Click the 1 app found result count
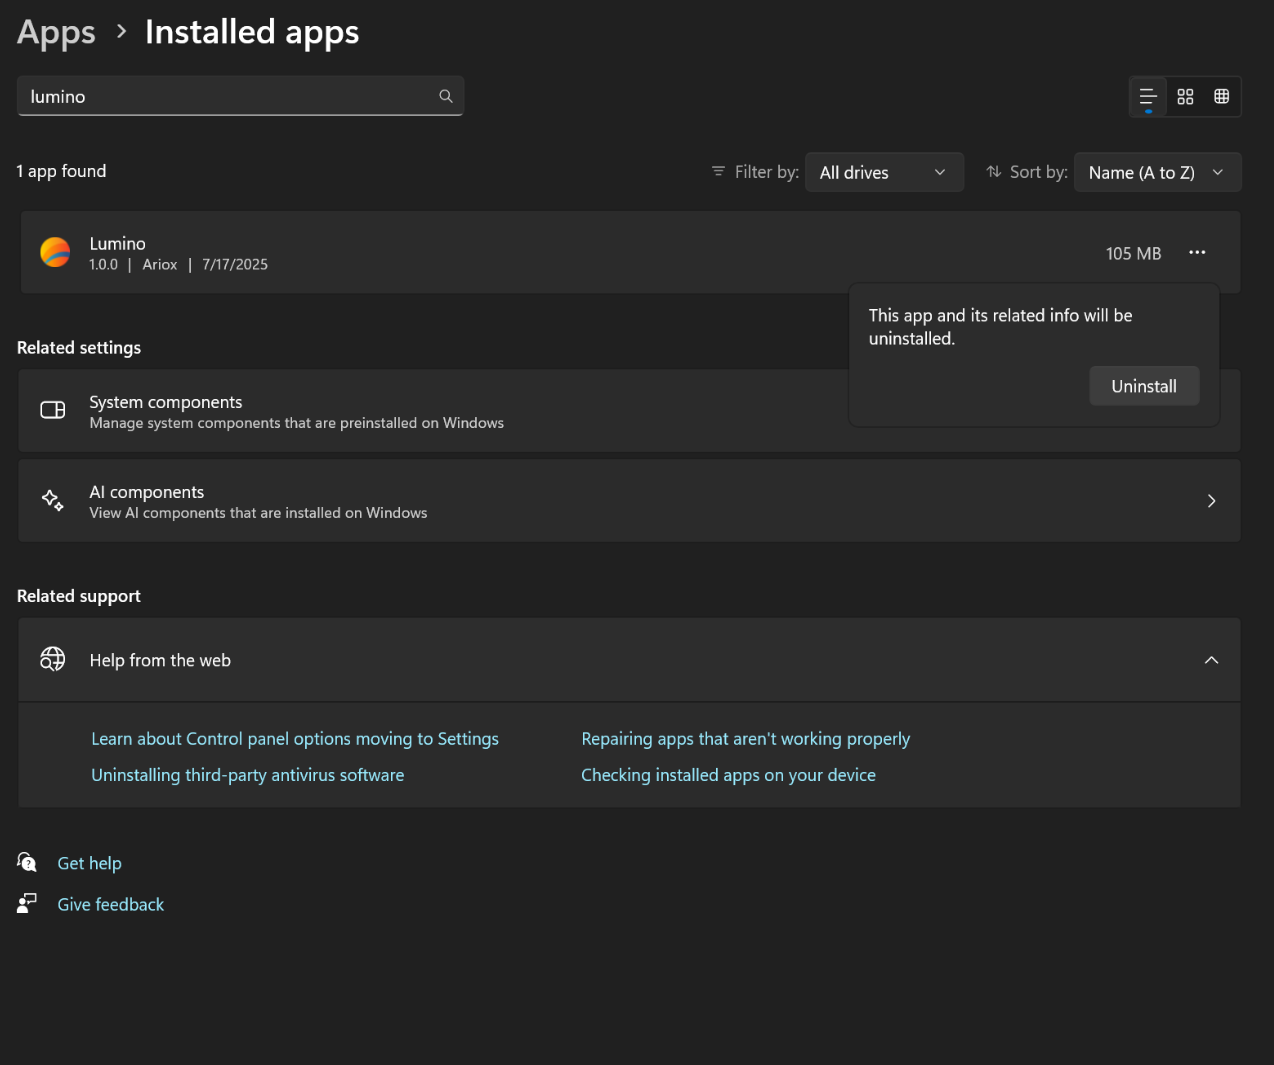The height and width of the screenshot is (1065, 1274). point(61,171)
